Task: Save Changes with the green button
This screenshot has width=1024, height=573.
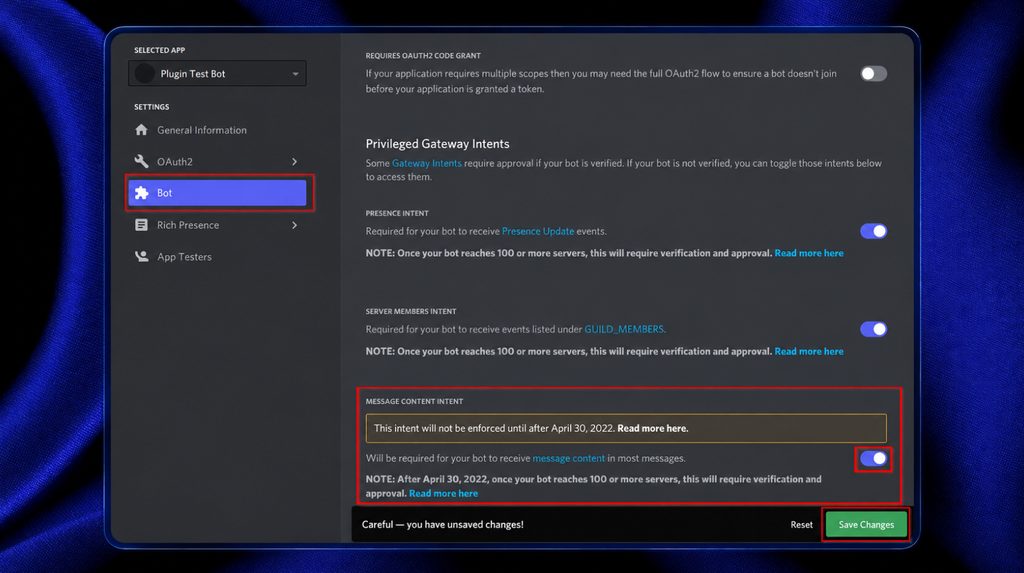Action: coord(866,525)
